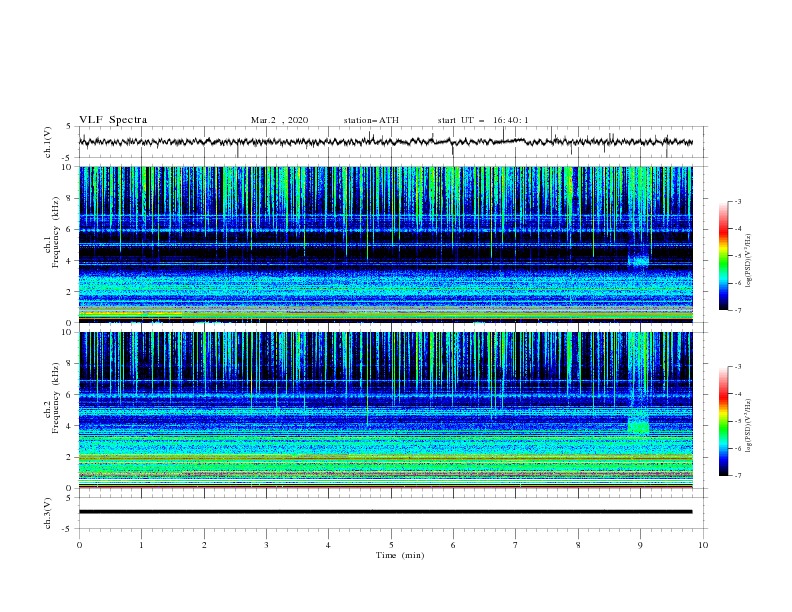Click the ch.2 spectrogram panel

[x=385, y=410]
